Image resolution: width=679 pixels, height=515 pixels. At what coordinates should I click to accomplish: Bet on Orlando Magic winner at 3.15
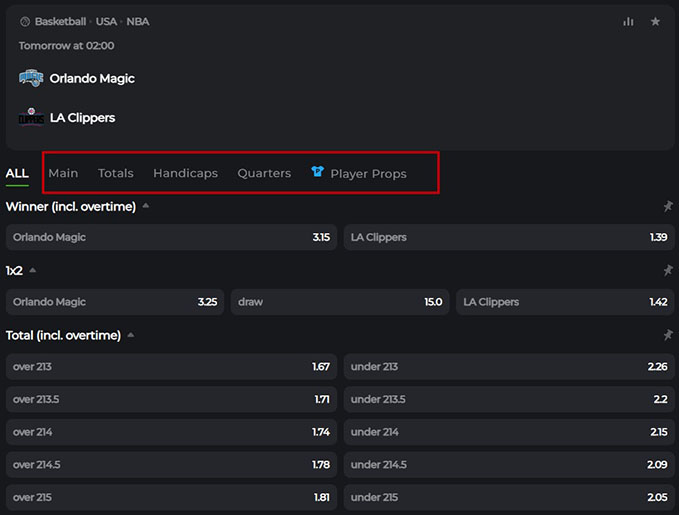point(171,237)
